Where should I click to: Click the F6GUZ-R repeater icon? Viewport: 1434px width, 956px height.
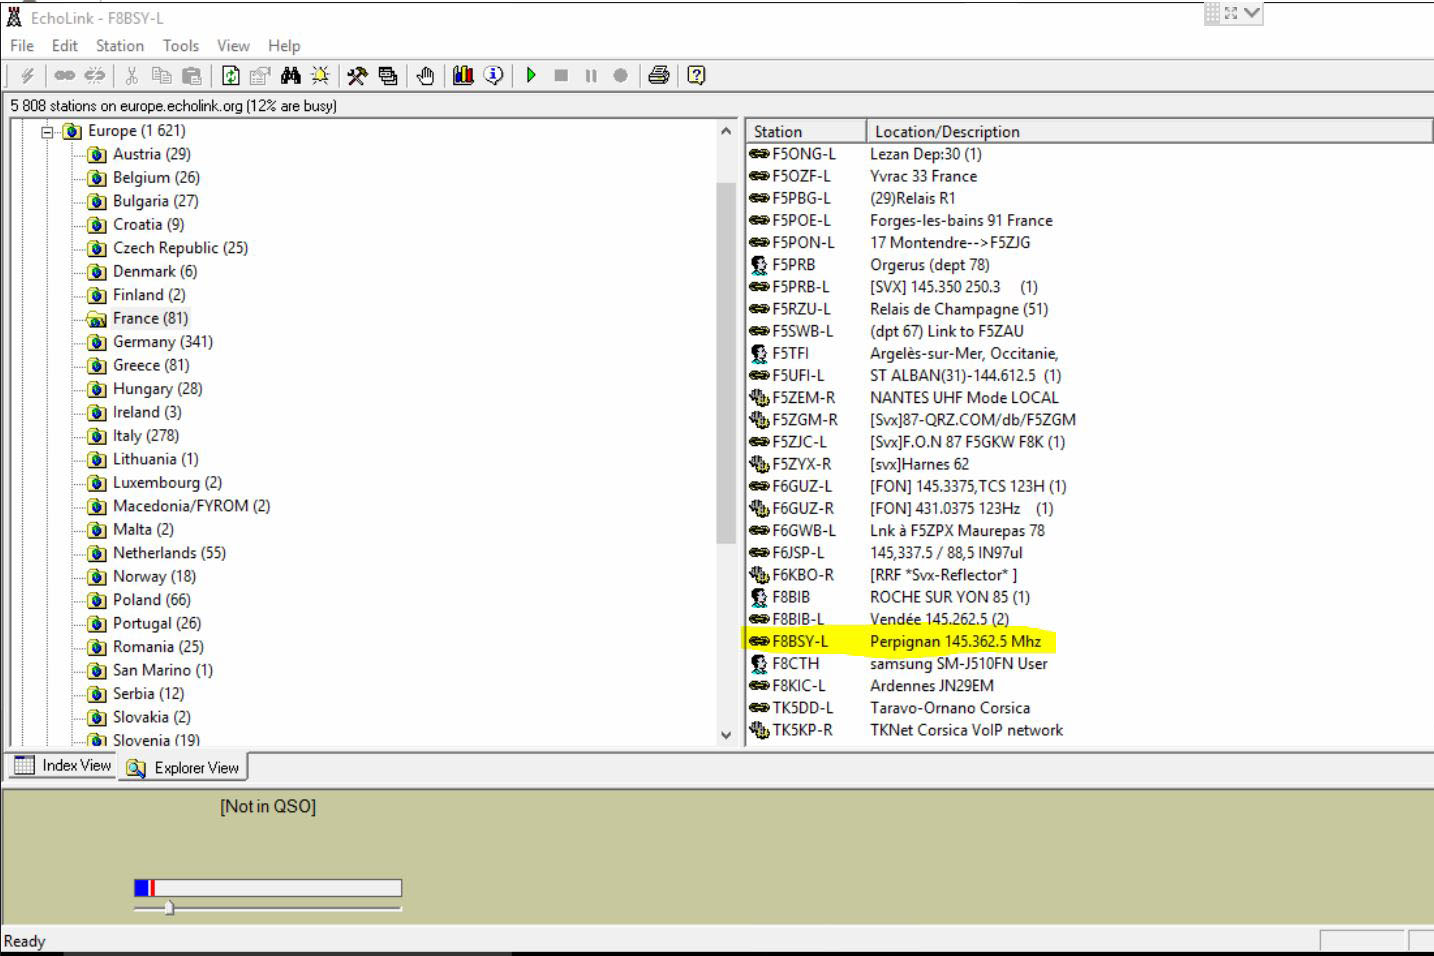click(x=759, y=509)
